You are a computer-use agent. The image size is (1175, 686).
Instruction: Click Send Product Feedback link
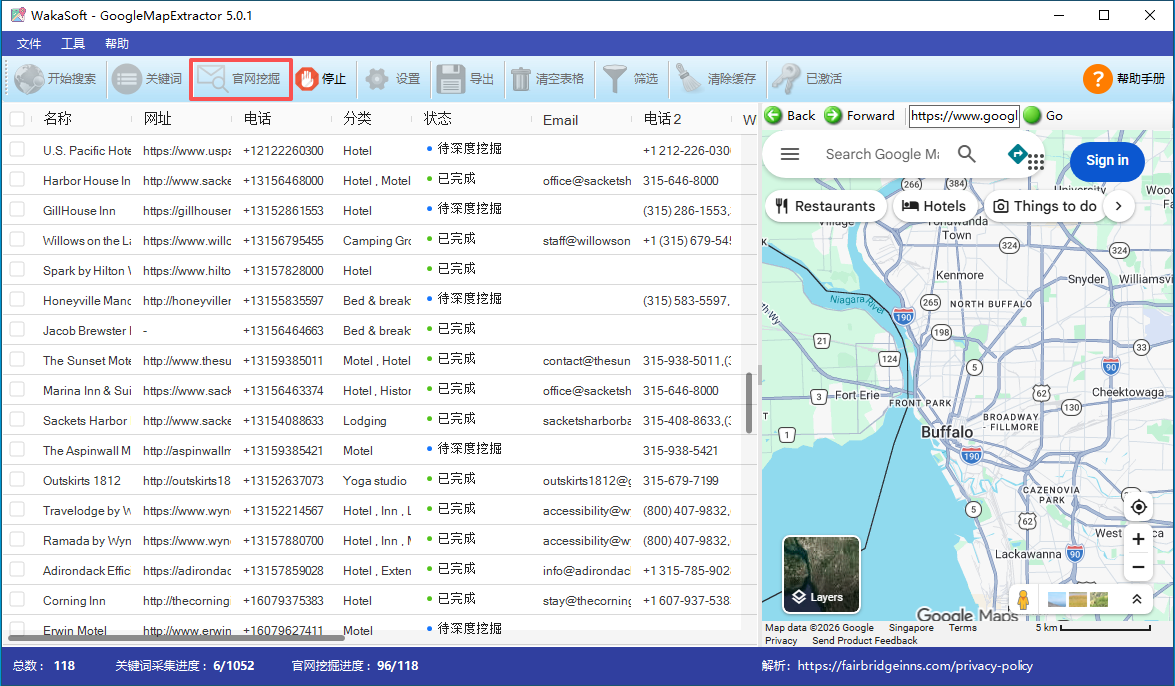point(864,640)
